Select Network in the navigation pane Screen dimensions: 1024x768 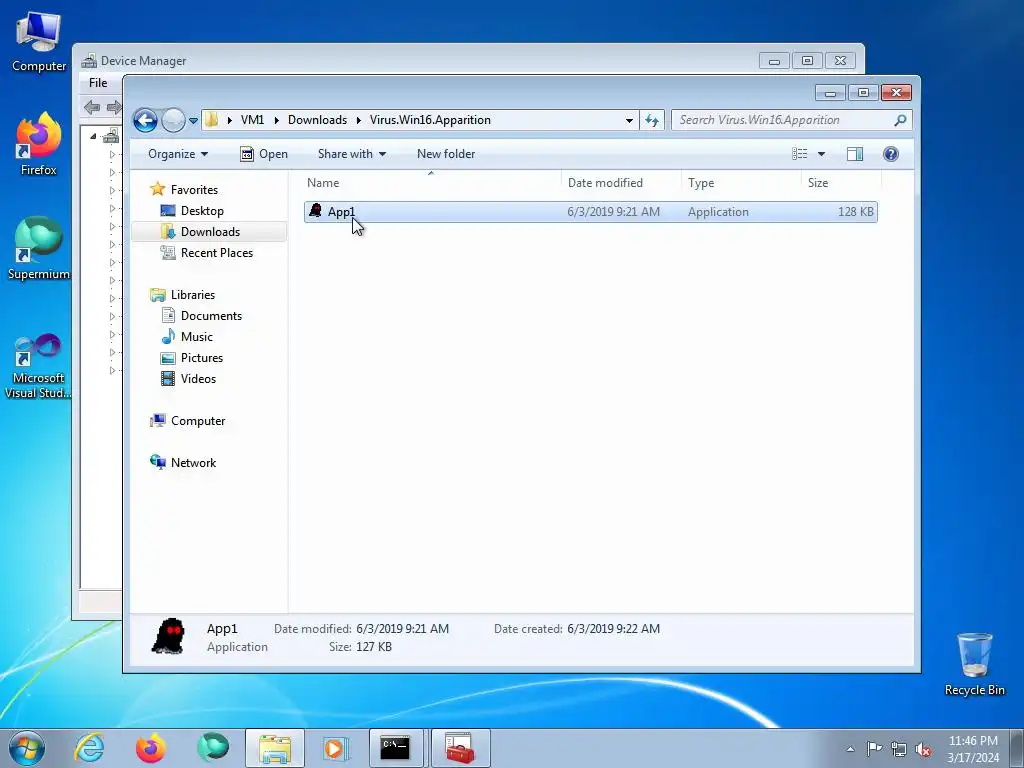point(193,462)
